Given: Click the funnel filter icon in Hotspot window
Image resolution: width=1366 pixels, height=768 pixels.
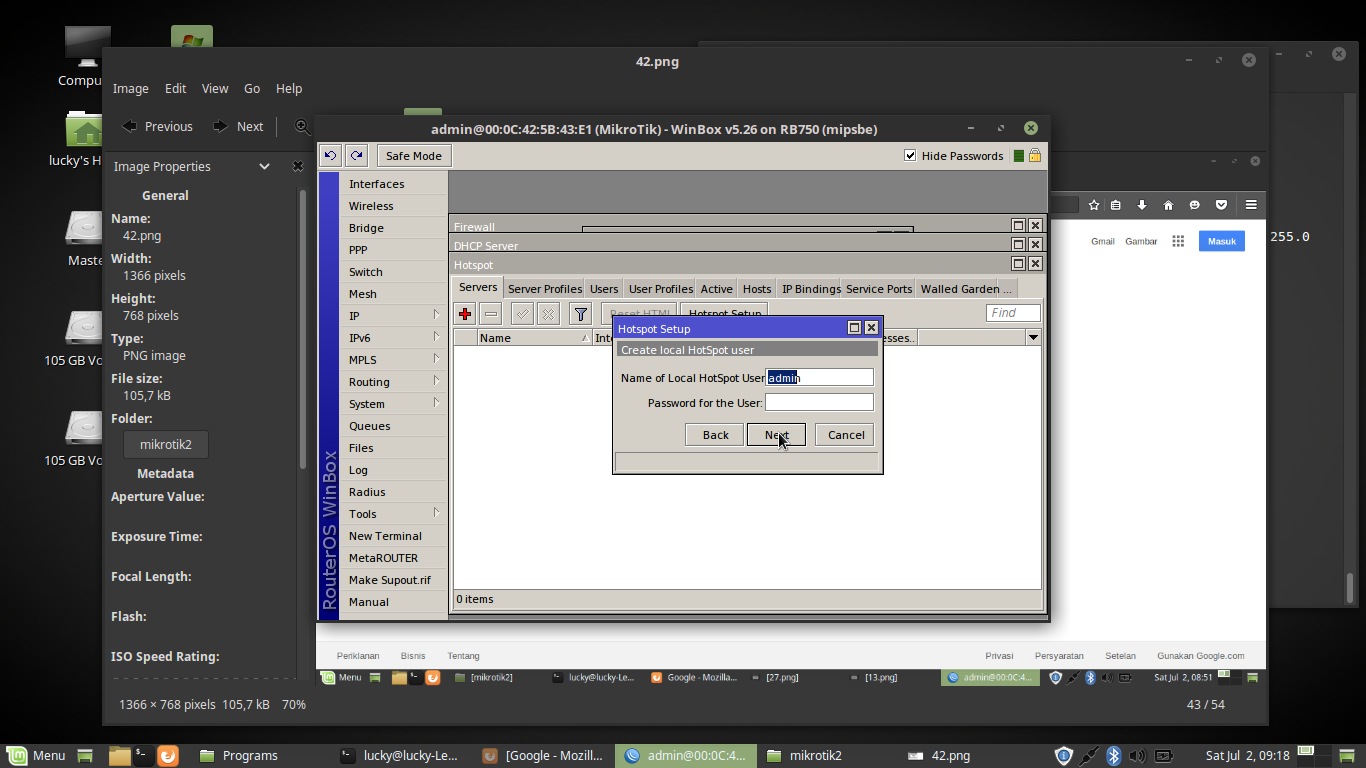Looking at the screenshot, I should click(x=580, y=314).
